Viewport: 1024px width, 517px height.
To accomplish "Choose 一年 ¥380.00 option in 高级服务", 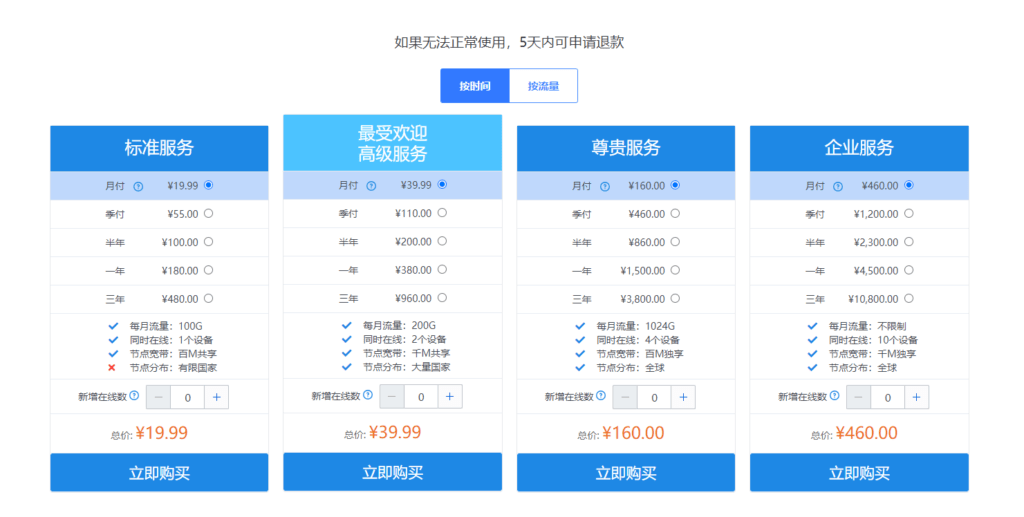I will pyautogui.click(x=441, y=269).
